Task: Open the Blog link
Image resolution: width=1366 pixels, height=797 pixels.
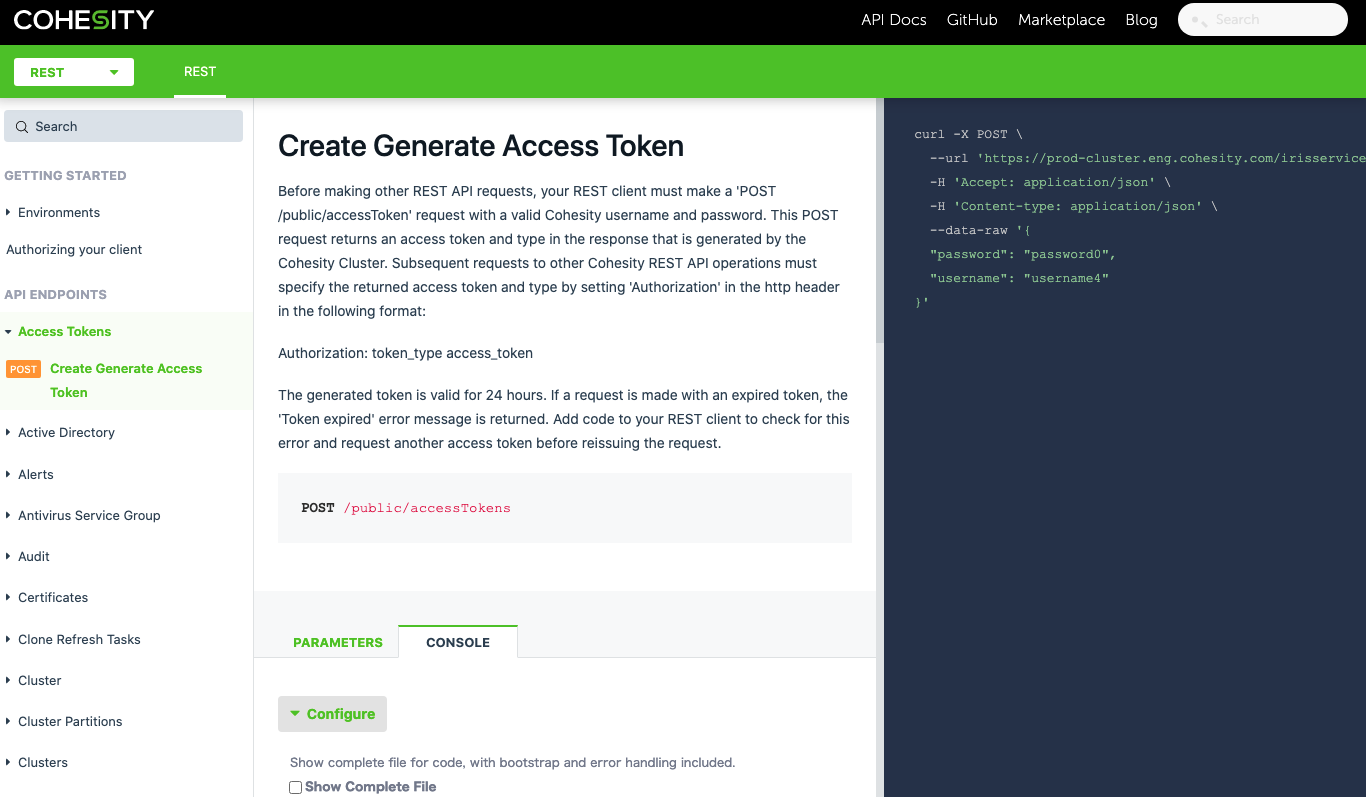Action: [x=1141, y=19]
